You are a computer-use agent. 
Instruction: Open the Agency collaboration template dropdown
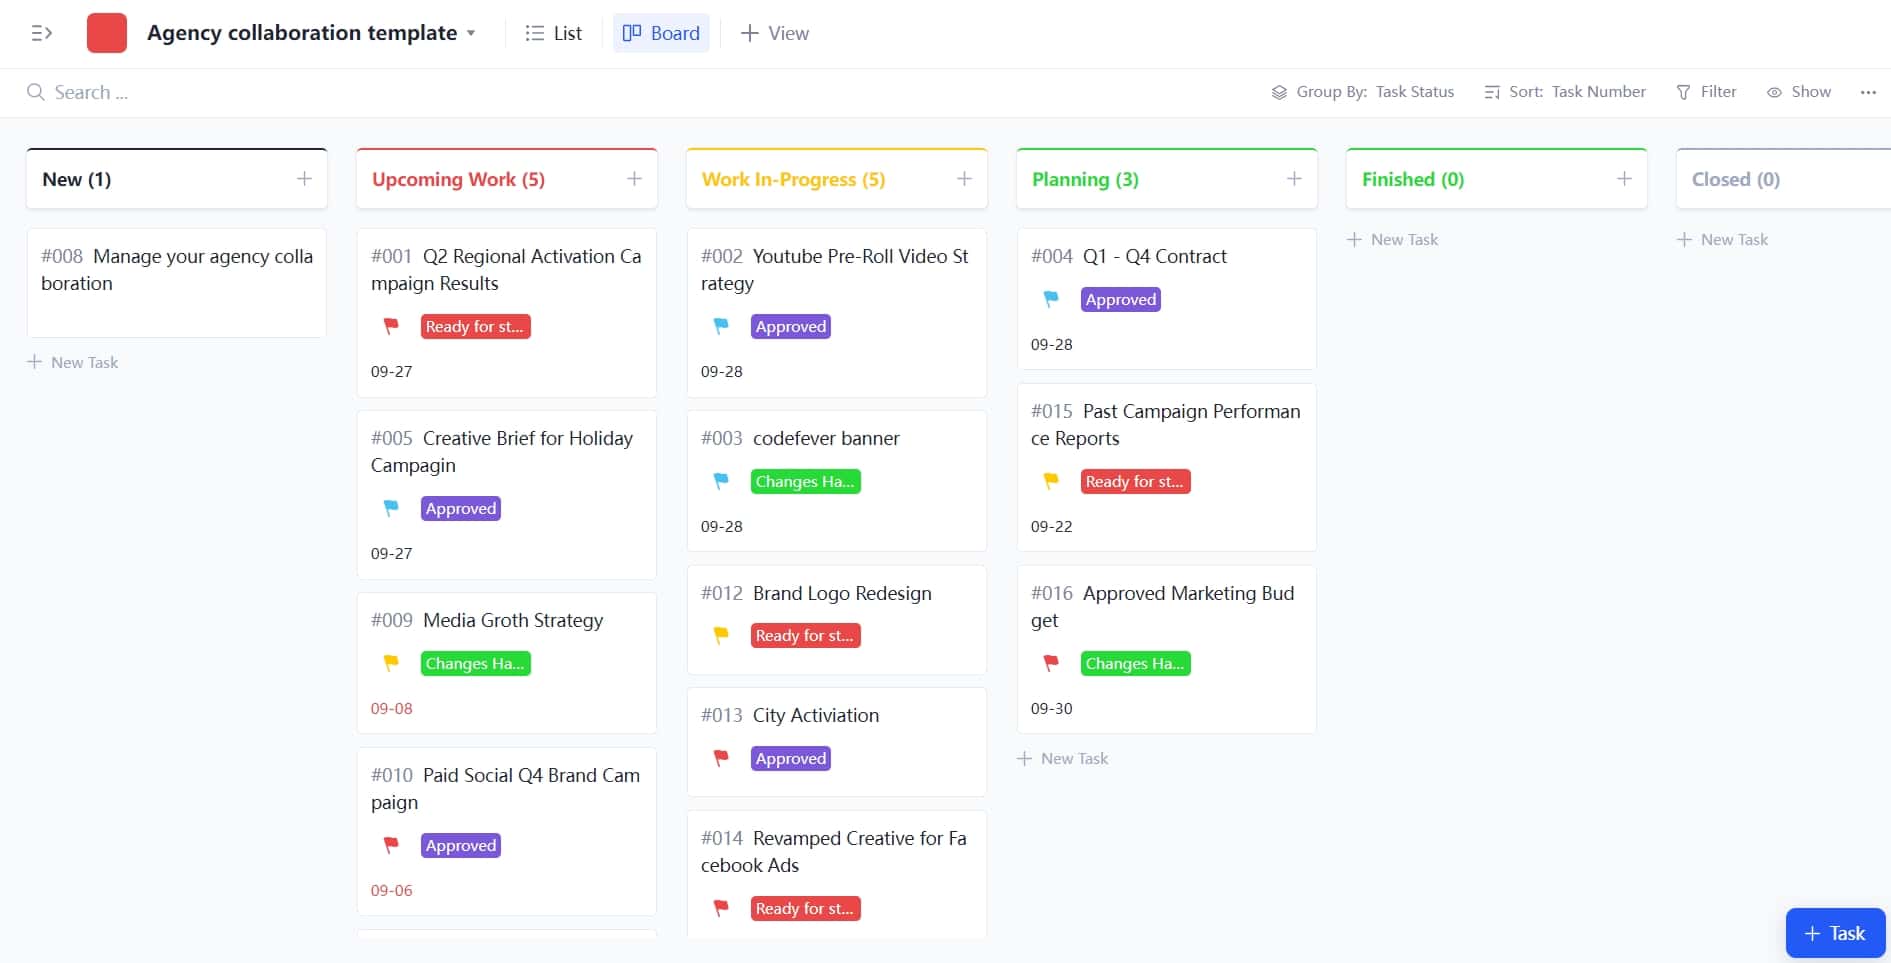(x=471, y=32)
